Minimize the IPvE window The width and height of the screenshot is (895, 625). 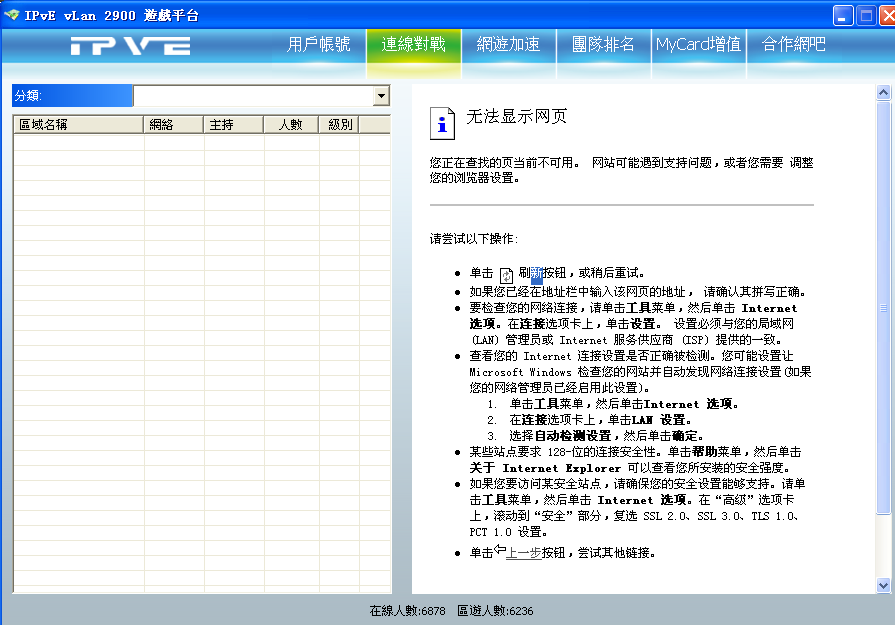coord(843,15)
